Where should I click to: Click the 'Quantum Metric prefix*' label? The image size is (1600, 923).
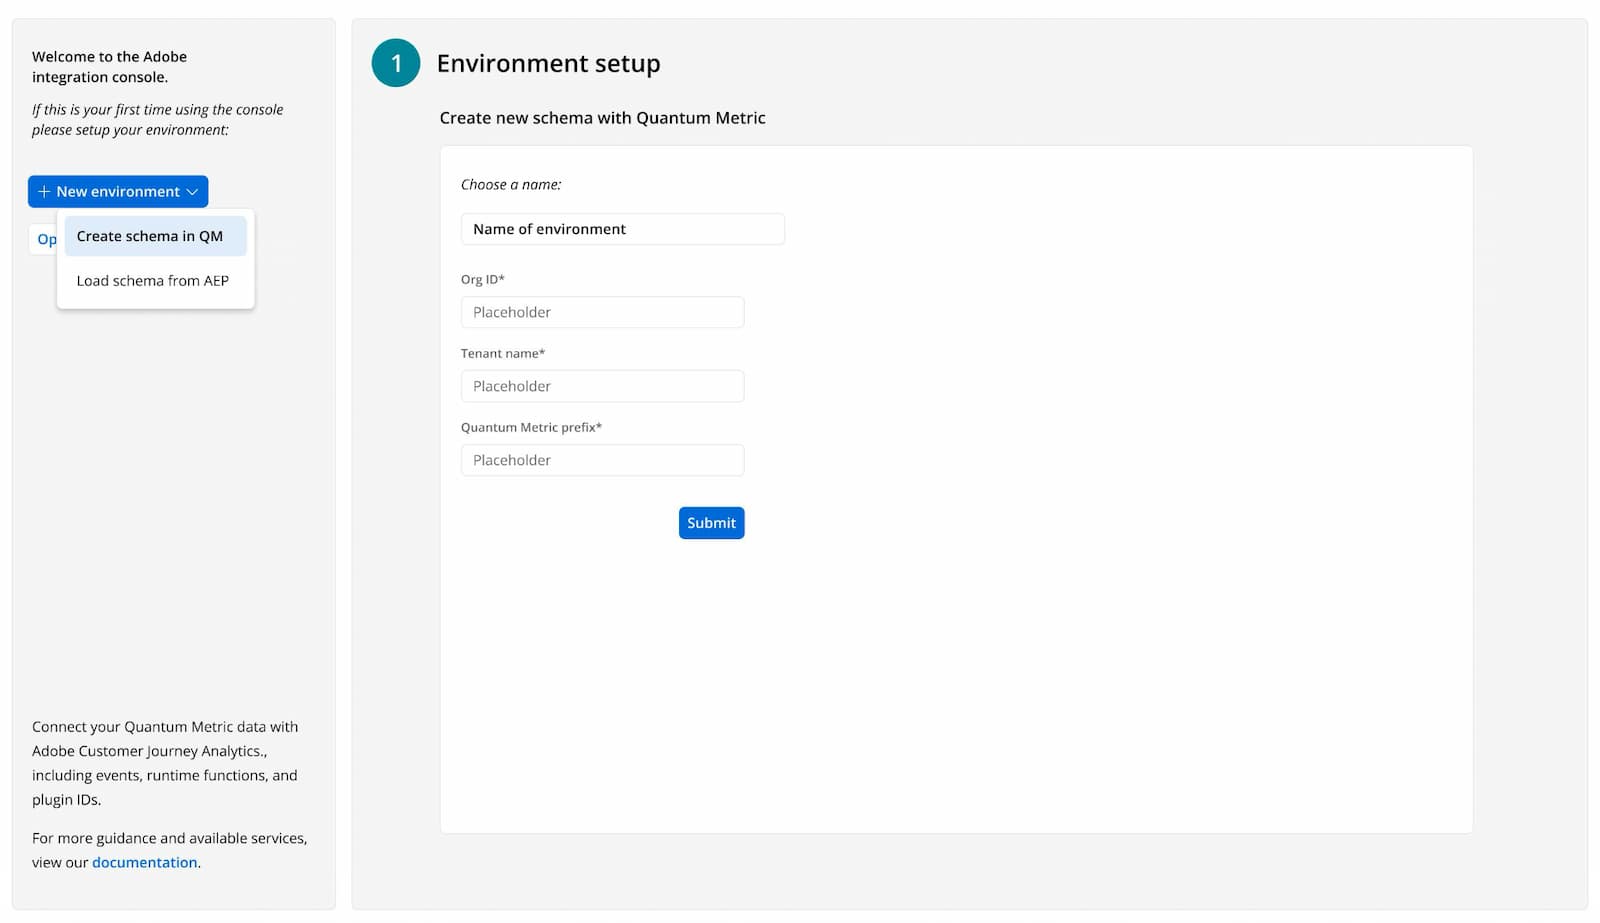tap(531, 427)
